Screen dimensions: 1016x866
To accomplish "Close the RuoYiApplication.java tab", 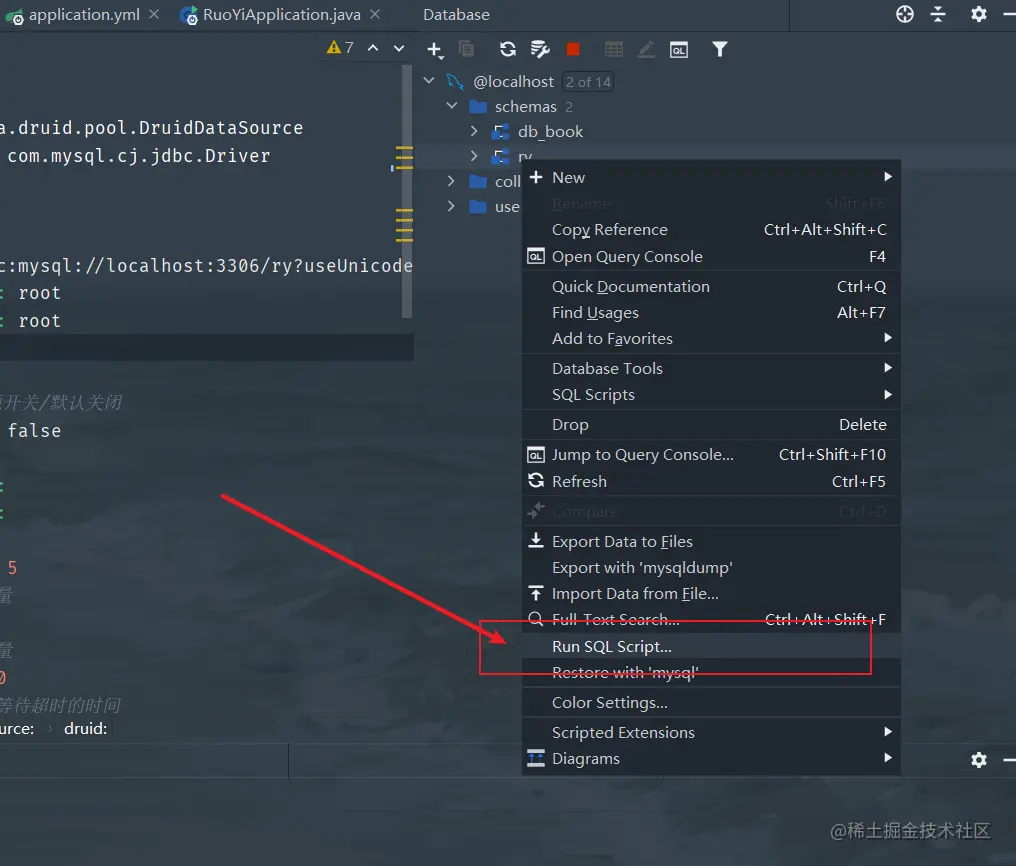I will click(375, 14).
